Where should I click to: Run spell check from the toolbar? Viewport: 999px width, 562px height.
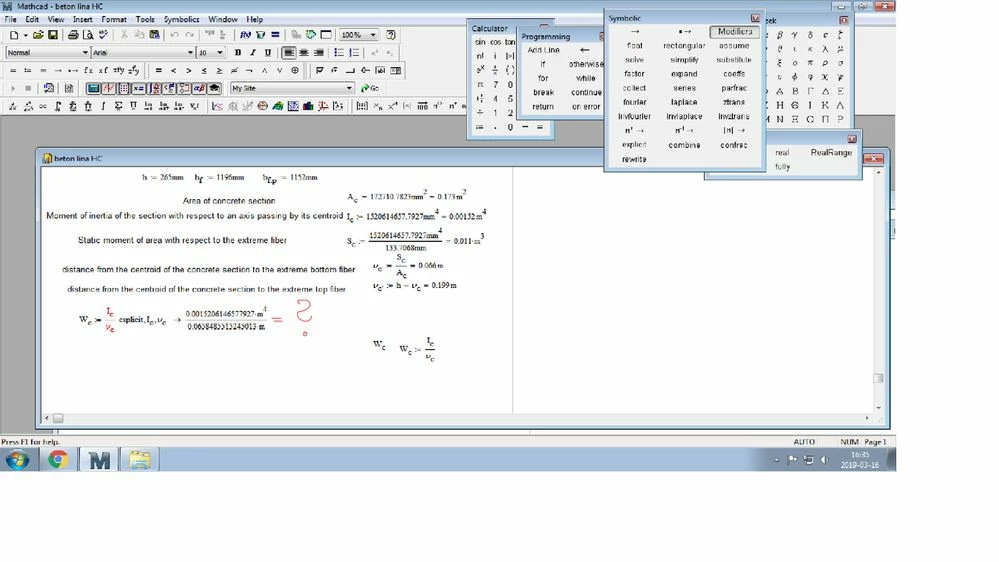[x=103, y=35]
